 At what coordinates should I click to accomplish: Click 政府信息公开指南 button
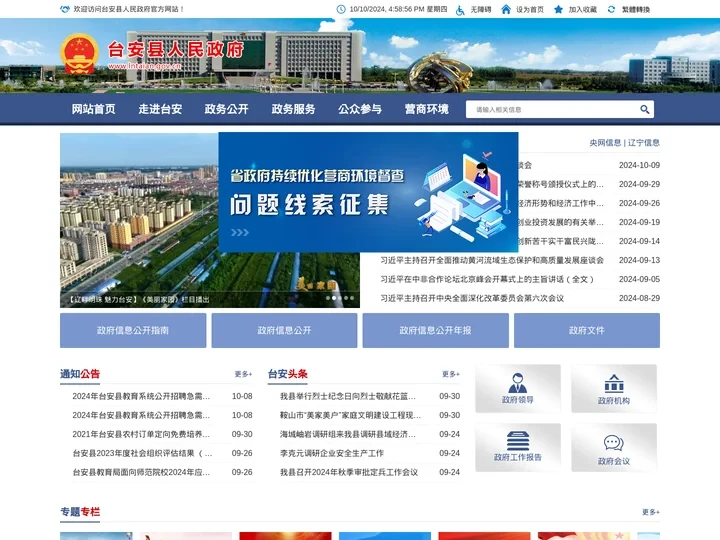(x=133, y=330)
